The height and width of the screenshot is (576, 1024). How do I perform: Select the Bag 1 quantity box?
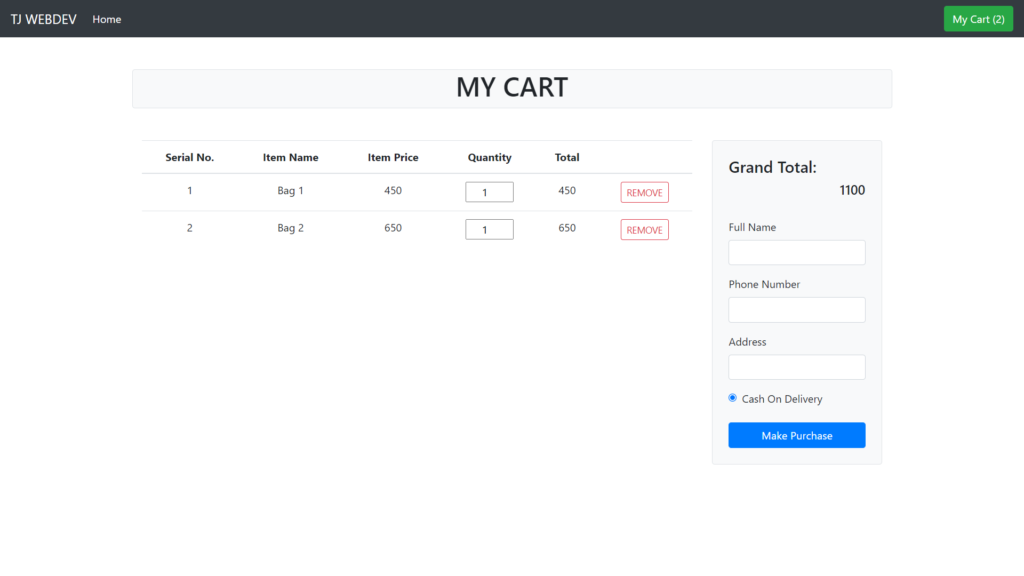point(489,192)
